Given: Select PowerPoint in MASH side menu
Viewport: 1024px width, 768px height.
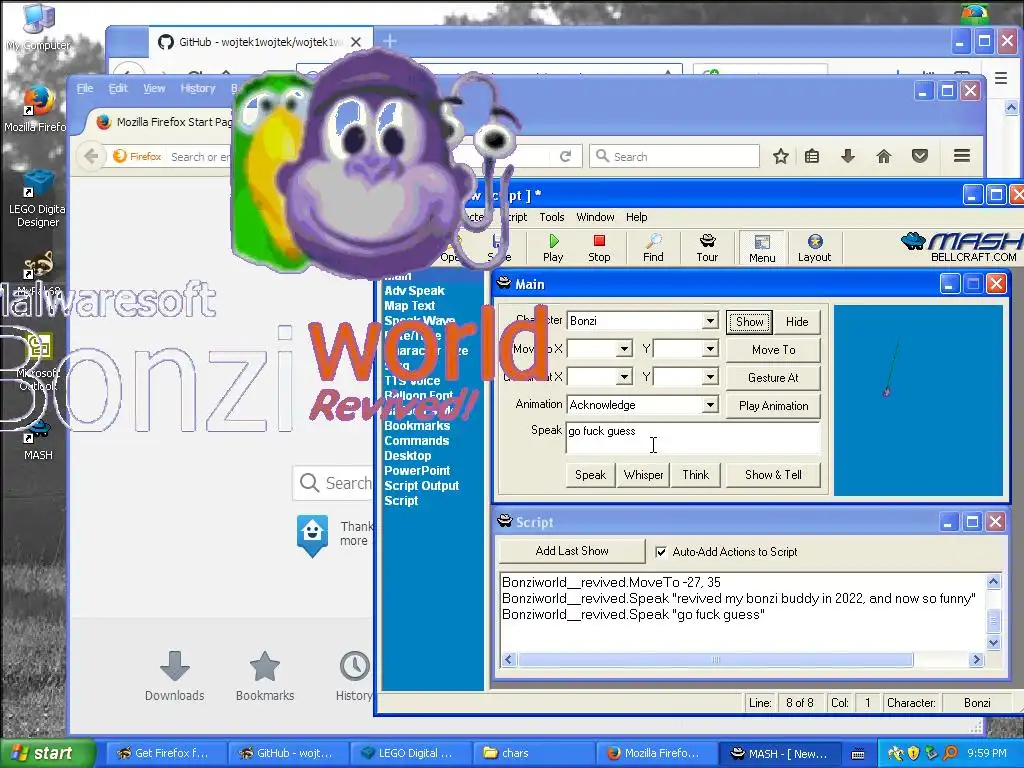Looking at the screenshot, I should [x=417, y=471].
